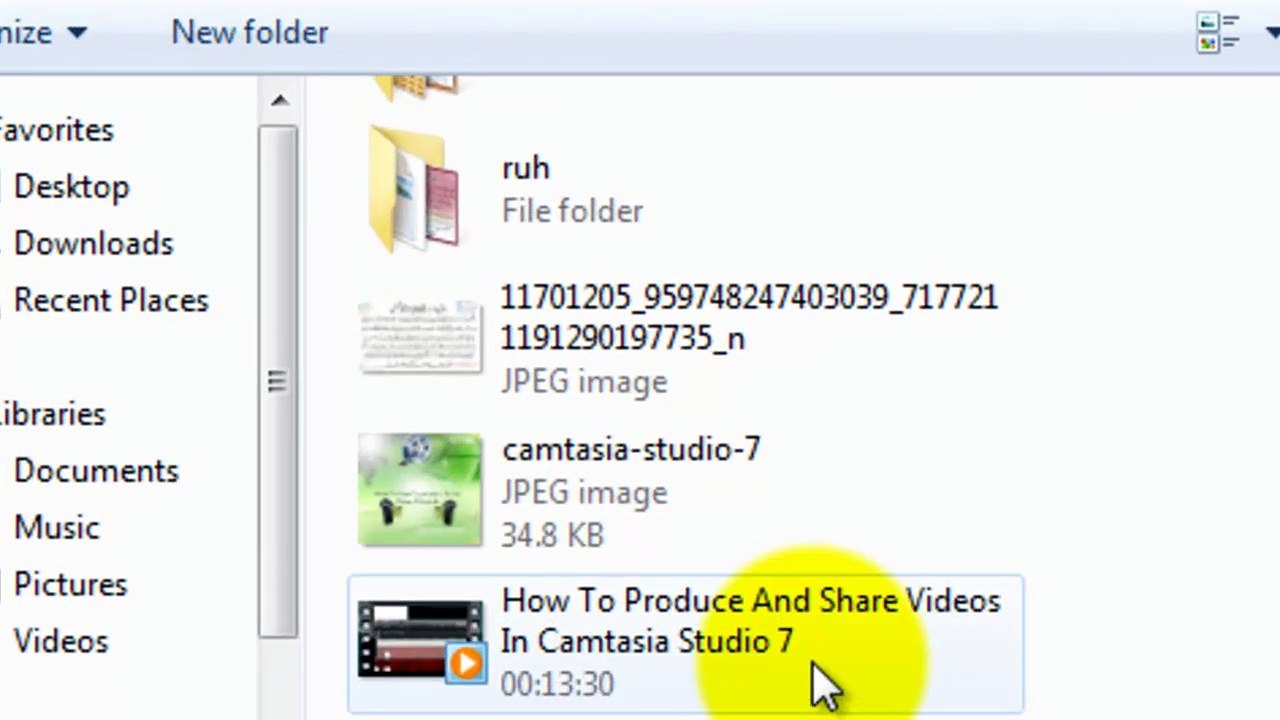This screenshot has width=1280, height=720.
Task: Click the '00:13:30' video duration text
Action: (x=557, y=685)
